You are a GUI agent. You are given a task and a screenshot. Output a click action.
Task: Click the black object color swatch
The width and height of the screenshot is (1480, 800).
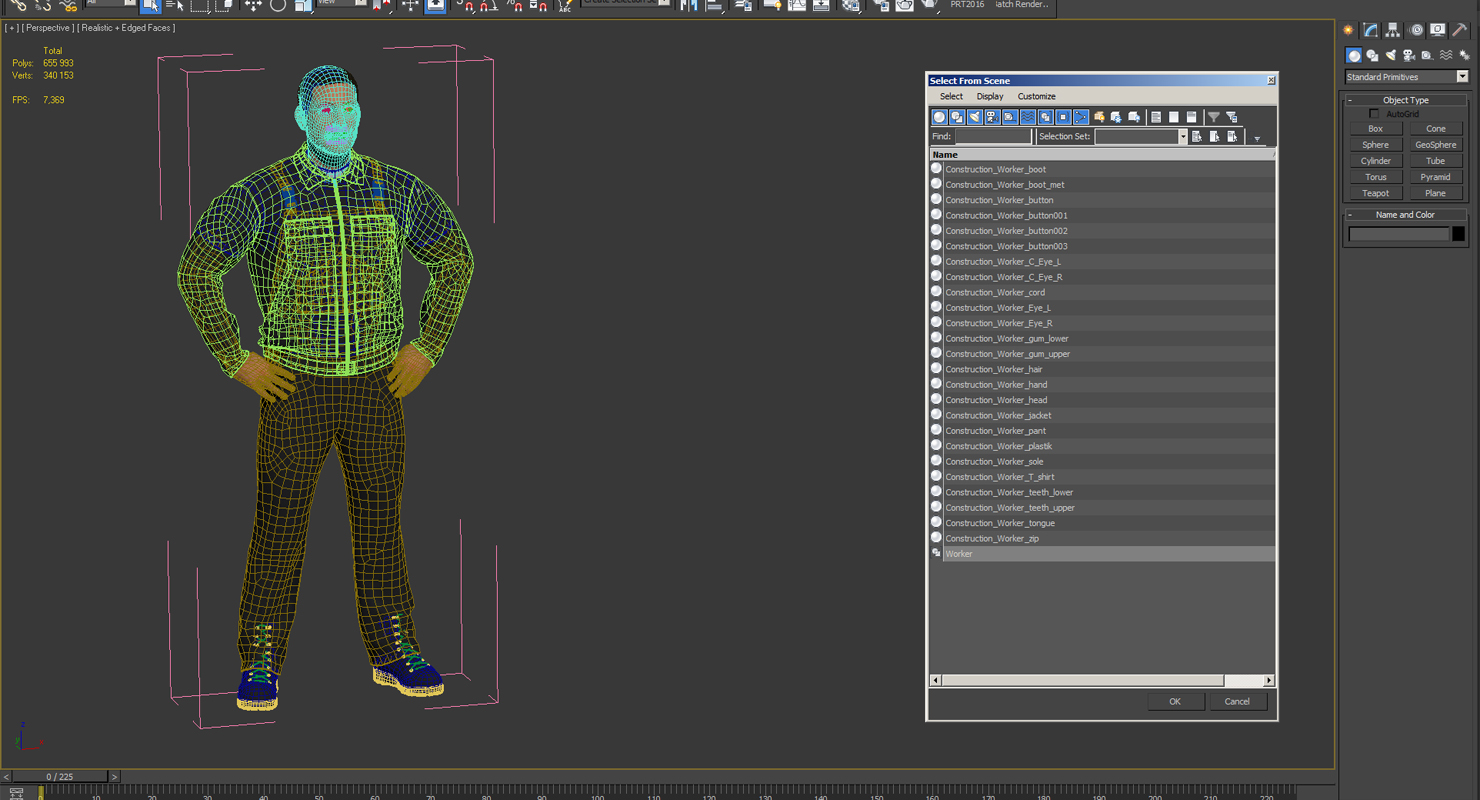pos(1458,234)
